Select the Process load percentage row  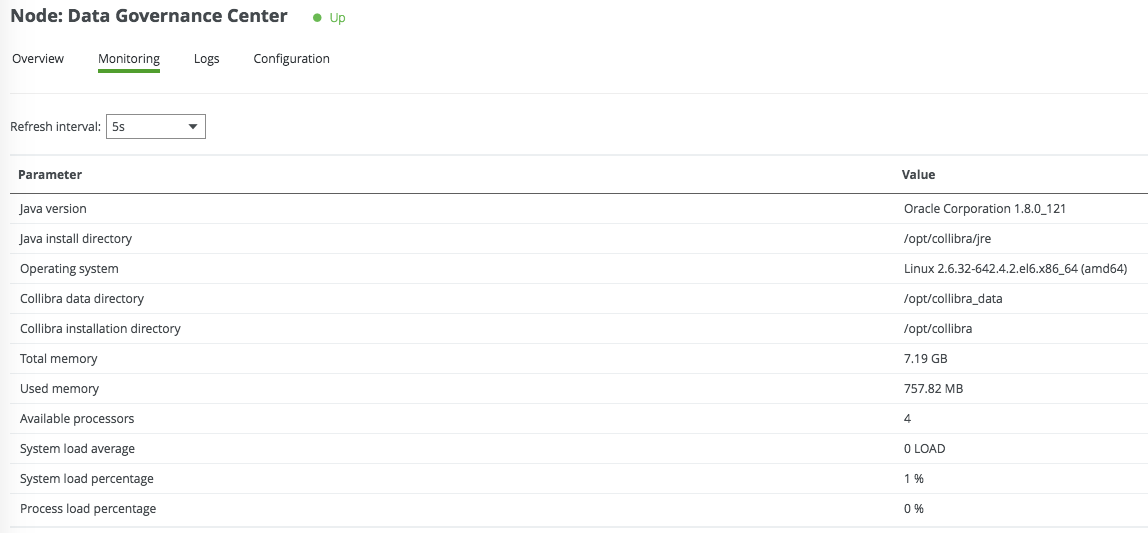click(88, 509)
